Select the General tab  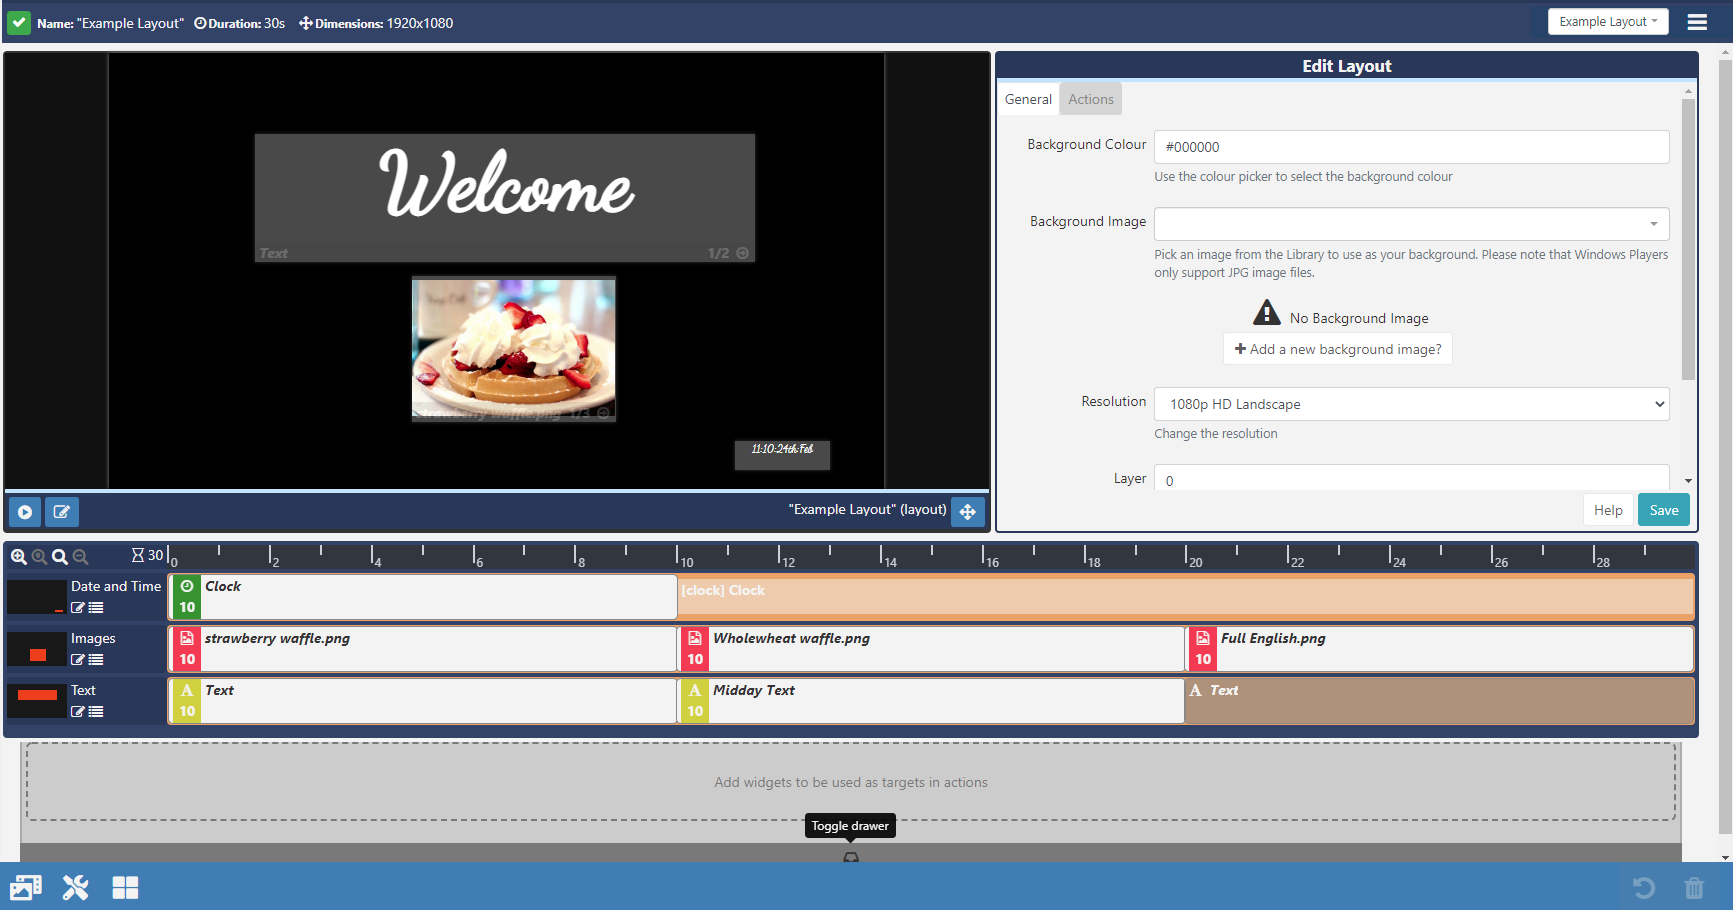click(x=1028, y=99)
